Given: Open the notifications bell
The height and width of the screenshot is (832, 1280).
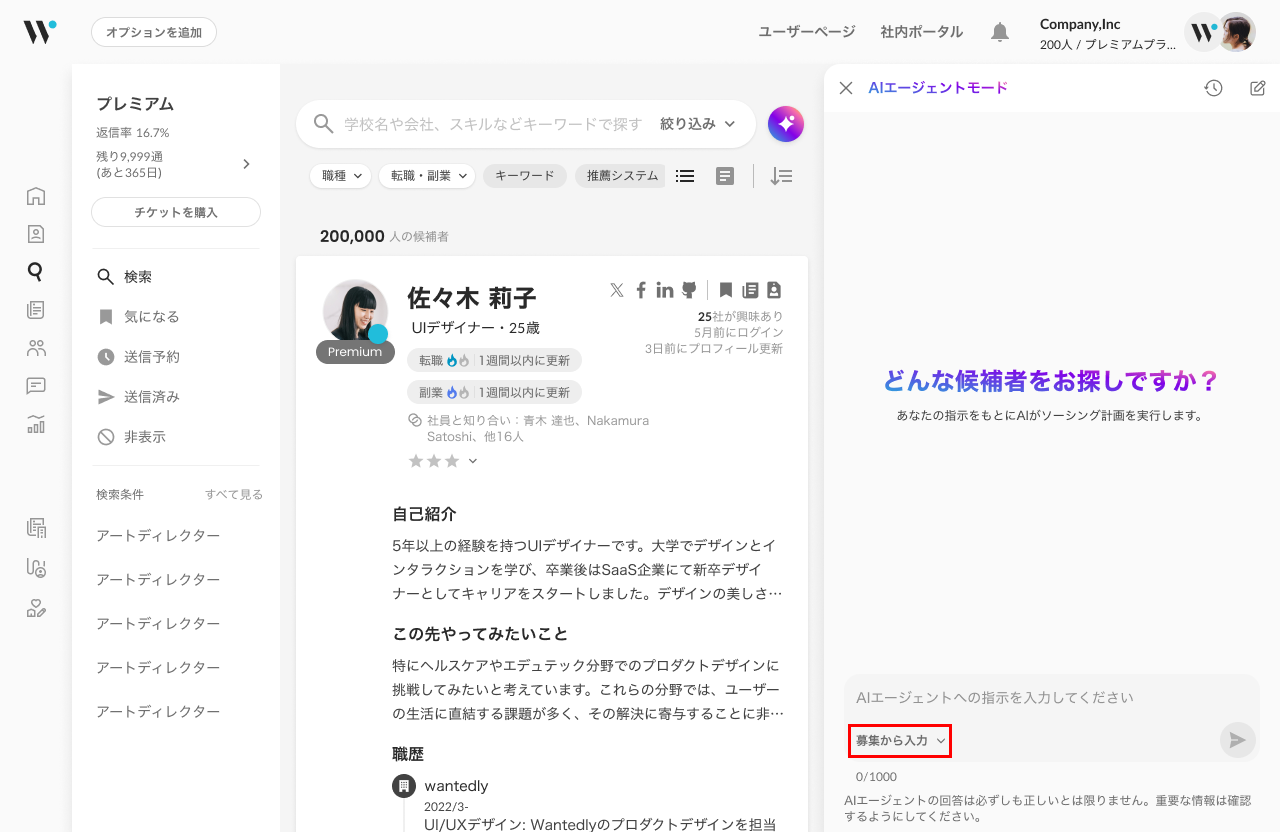Looking at the screenshot, I should coord(999,32).
